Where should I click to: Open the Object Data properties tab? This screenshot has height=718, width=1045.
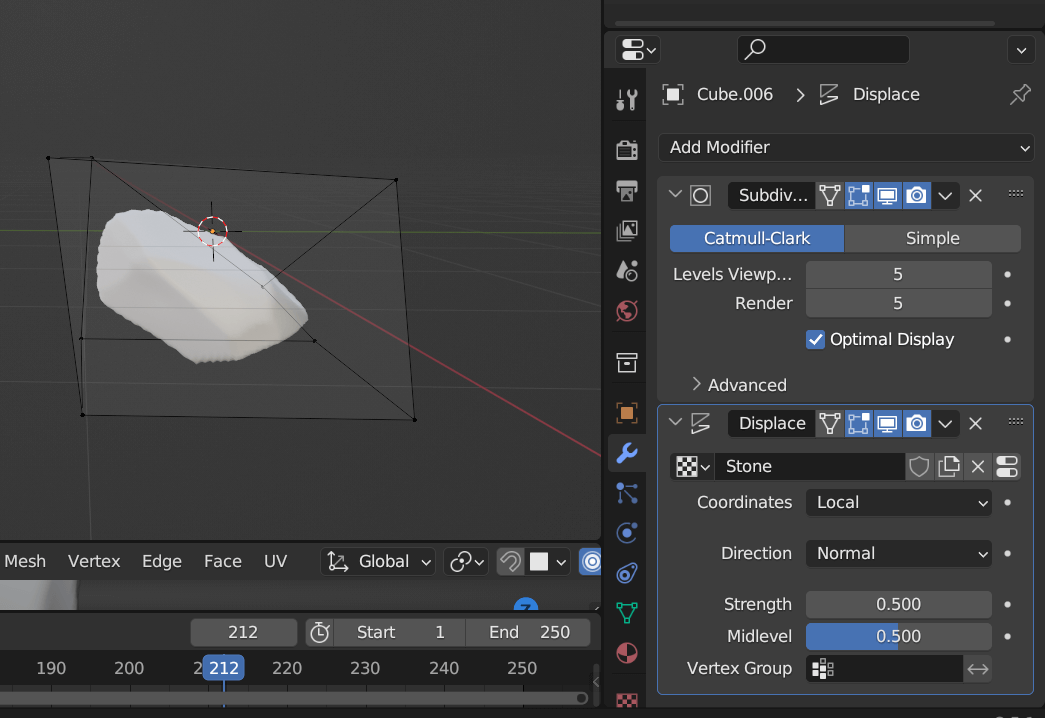626,612
